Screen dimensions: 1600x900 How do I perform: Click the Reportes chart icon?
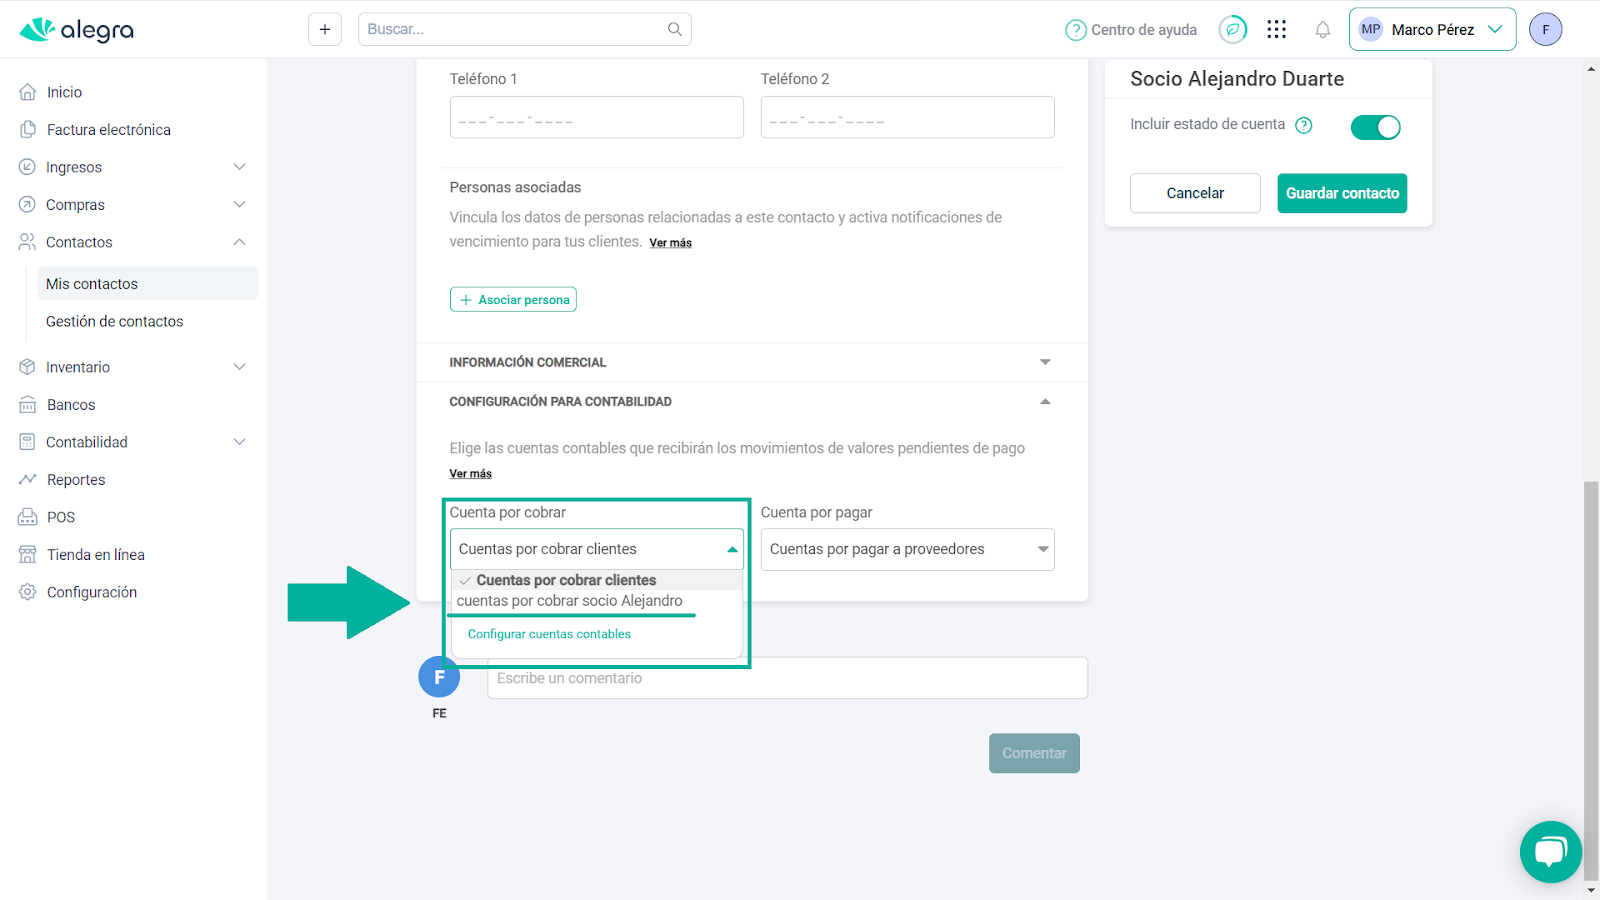(28, 480)
